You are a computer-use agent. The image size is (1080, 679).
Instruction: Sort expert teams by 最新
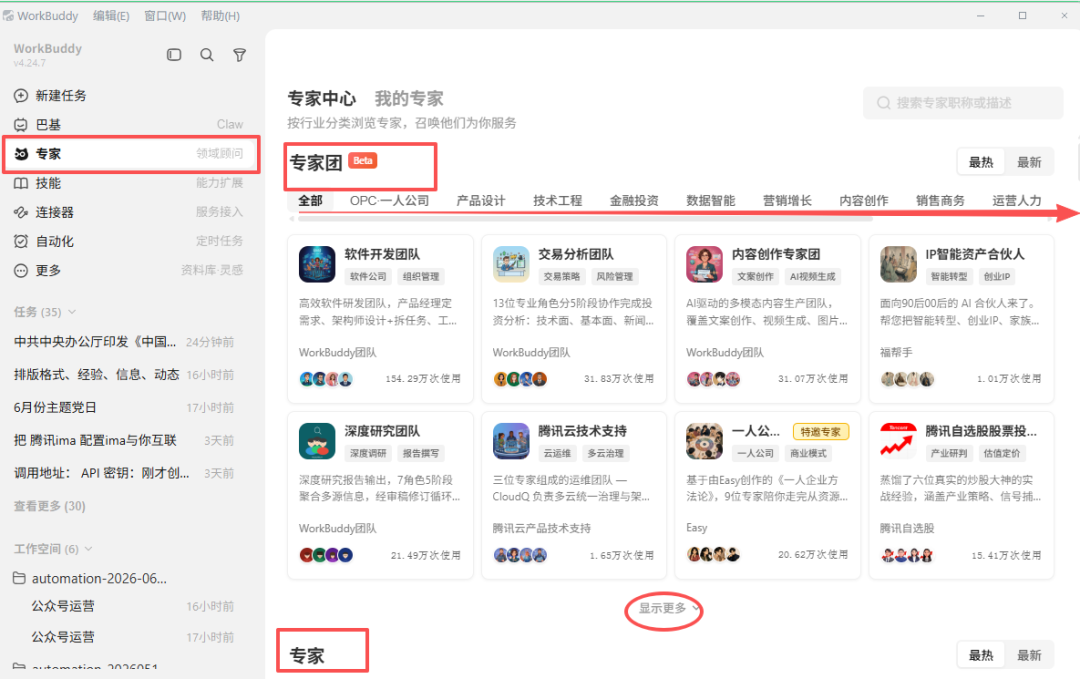click(x=1029, y=163)
